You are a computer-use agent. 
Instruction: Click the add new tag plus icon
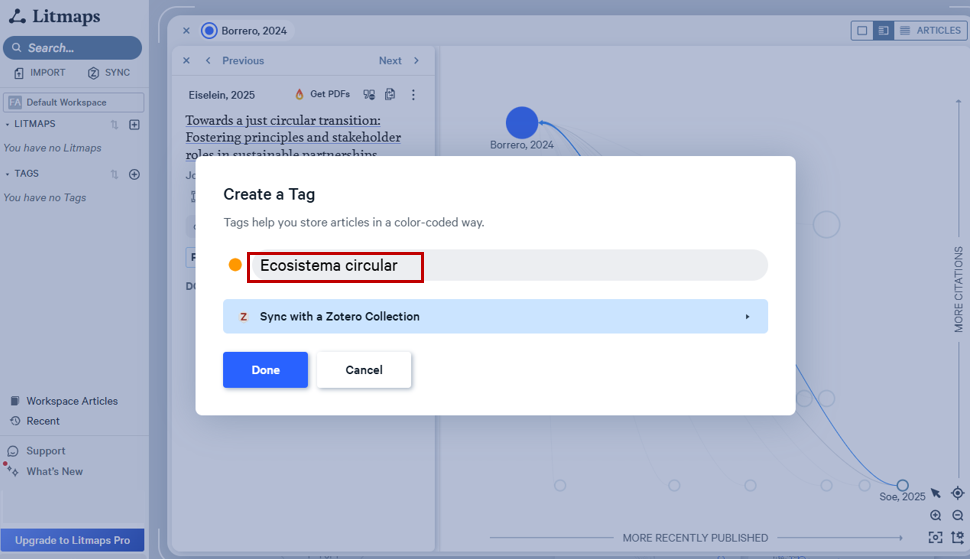point(135,174)
